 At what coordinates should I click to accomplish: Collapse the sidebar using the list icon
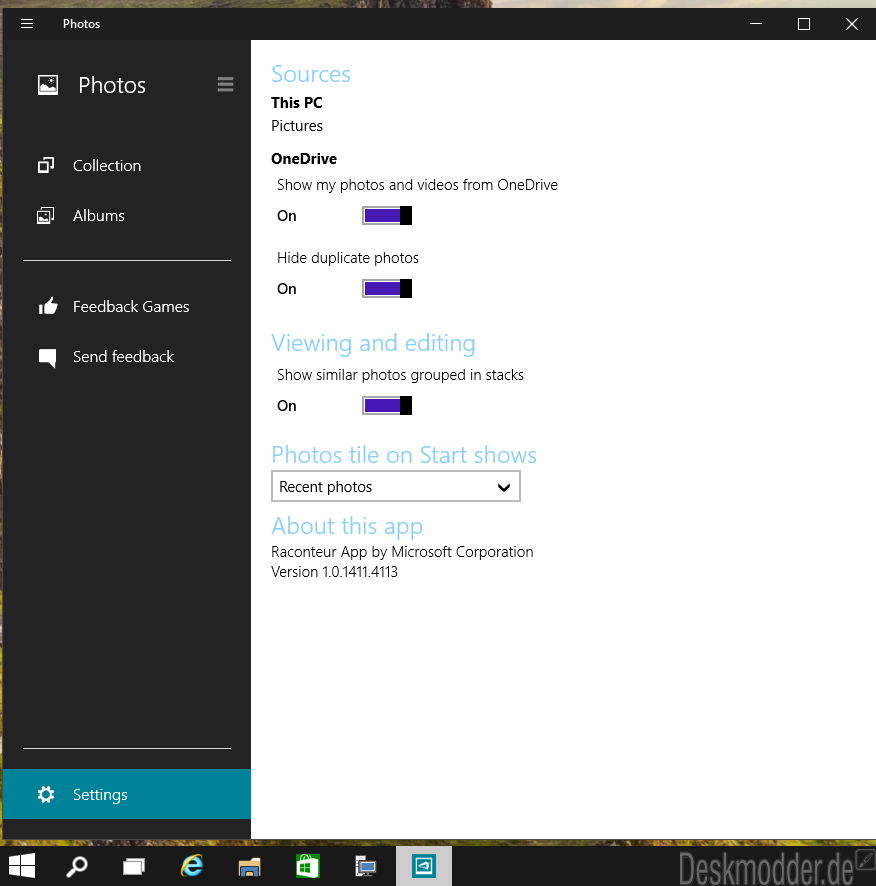225,84
